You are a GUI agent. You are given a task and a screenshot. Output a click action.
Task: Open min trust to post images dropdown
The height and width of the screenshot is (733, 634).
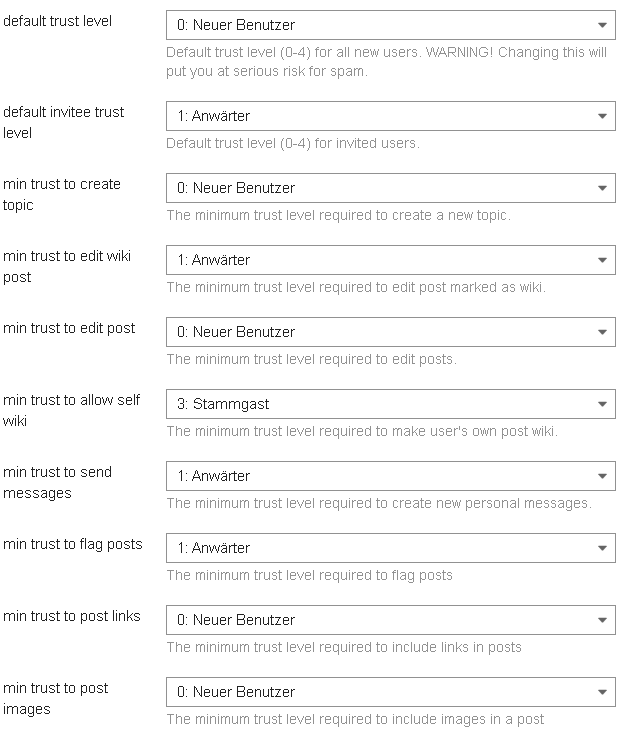[390, 692]
